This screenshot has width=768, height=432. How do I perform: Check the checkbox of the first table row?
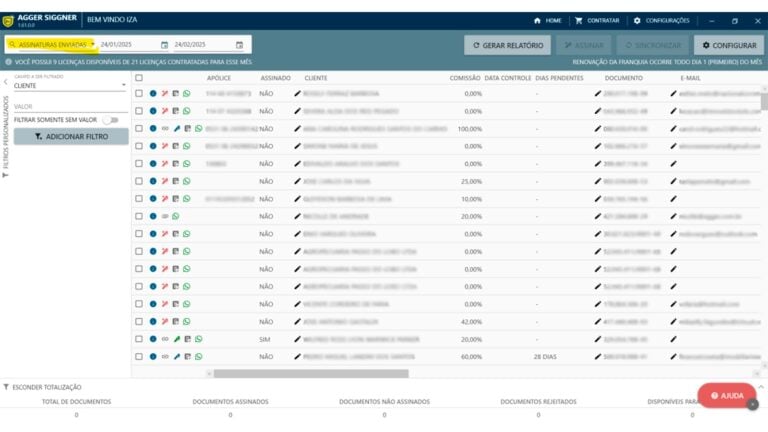139,93
